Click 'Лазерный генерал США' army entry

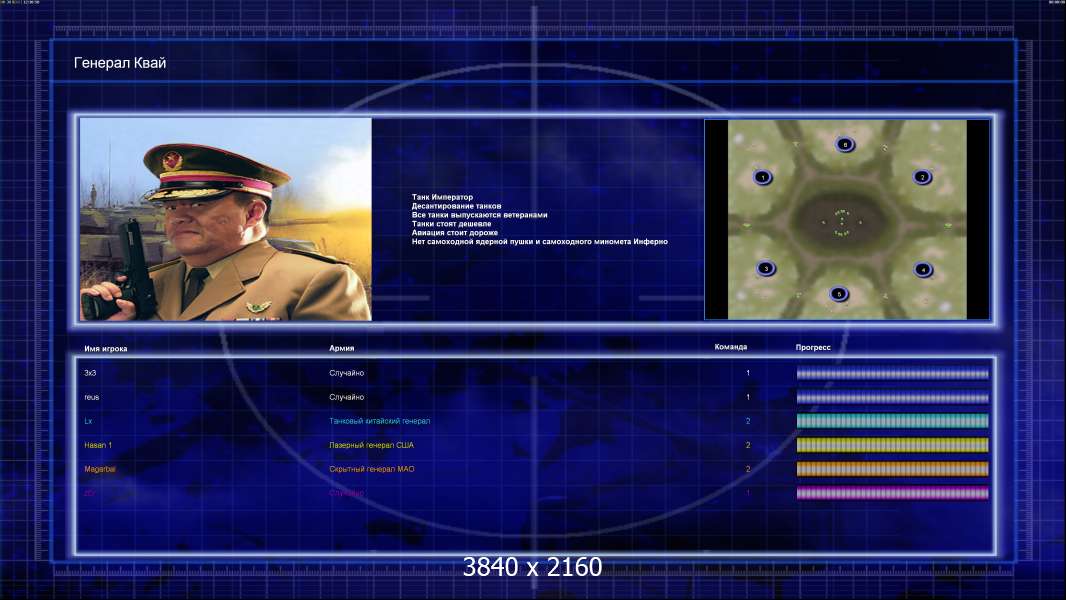tap(371, 445)
